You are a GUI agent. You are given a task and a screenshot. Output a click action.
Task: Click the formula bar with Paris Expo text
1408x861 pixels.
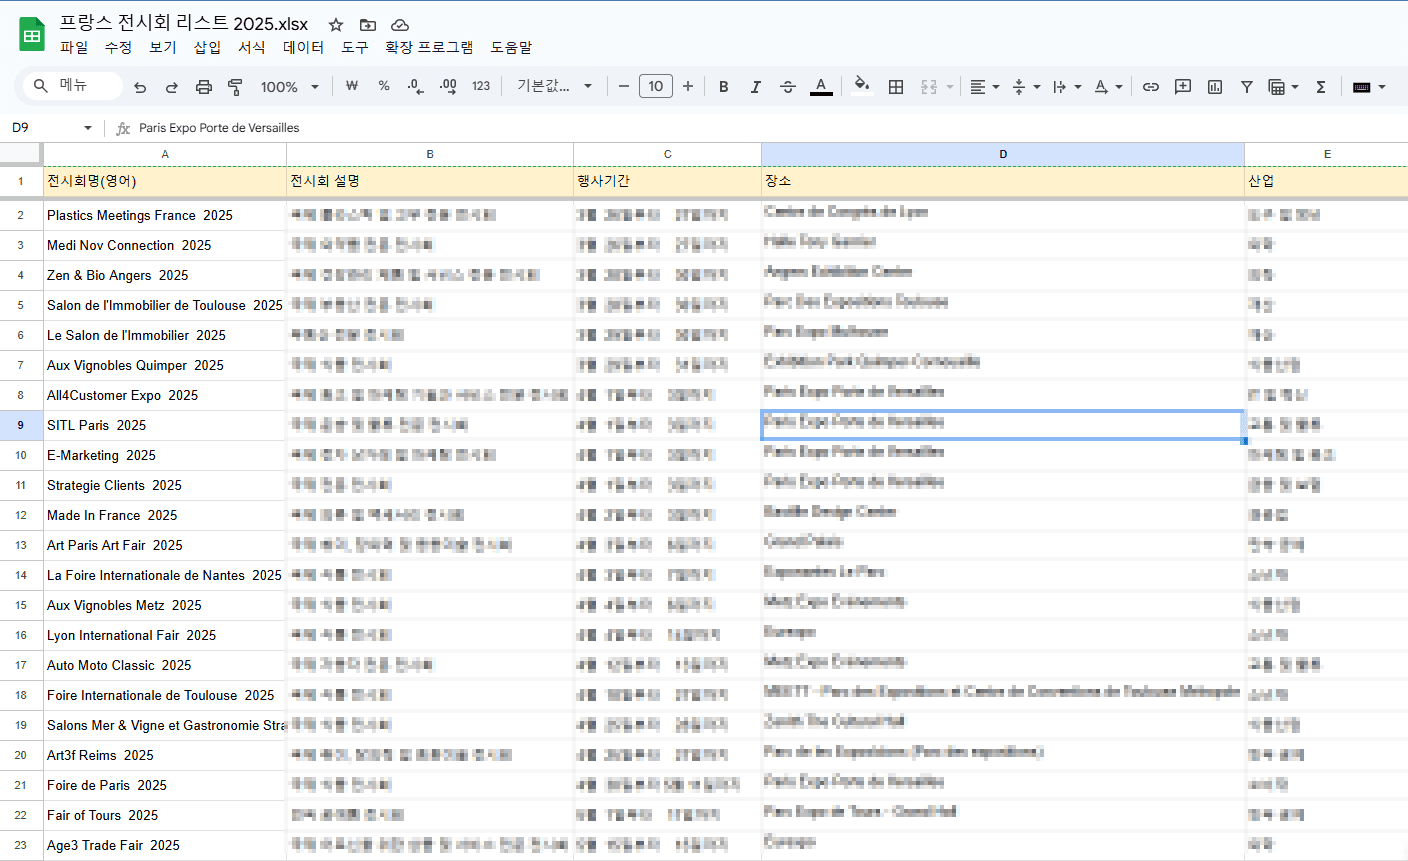(768, 128)
